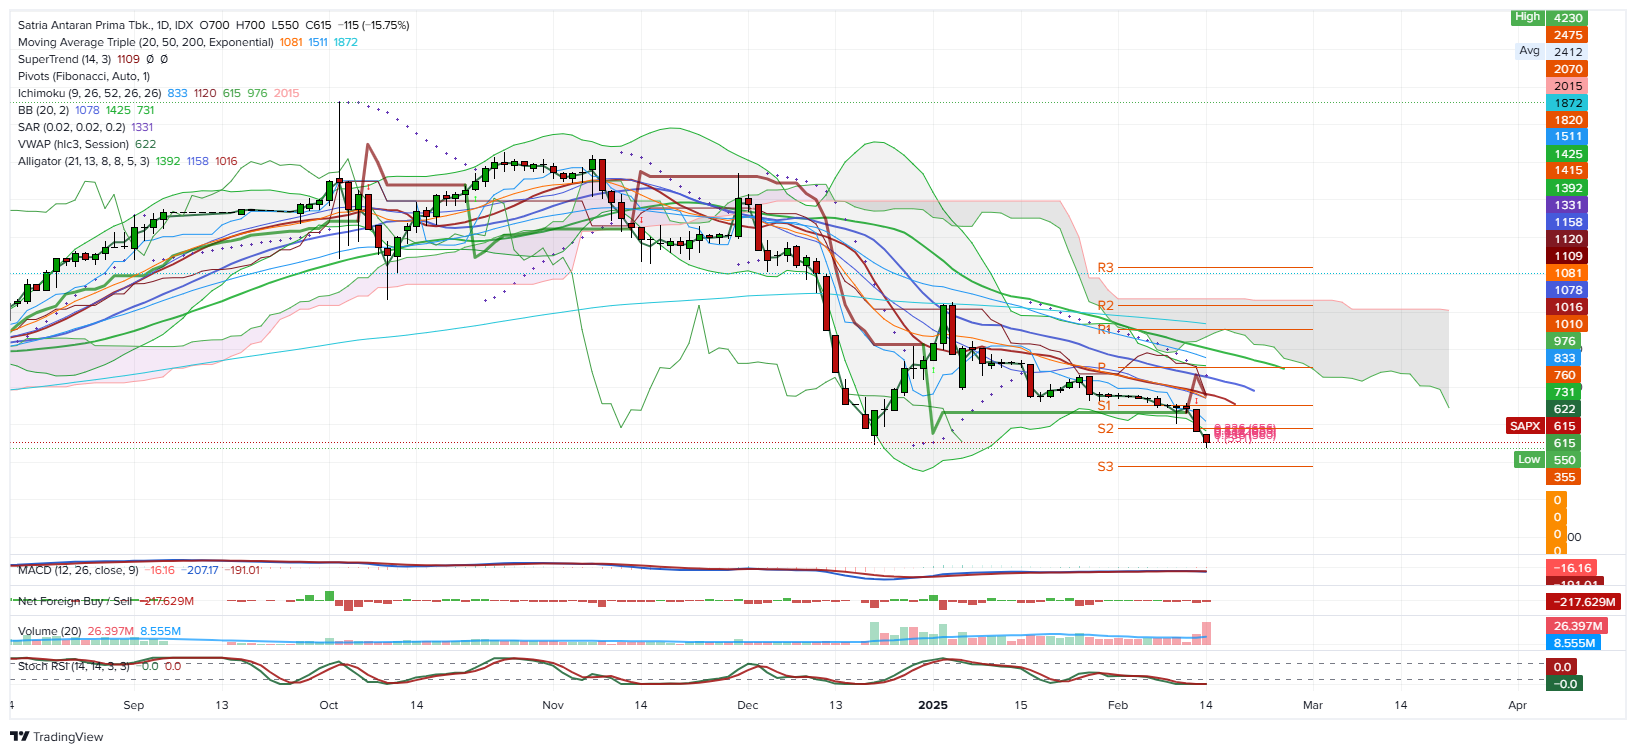
Task: Click Dec on the time axis
Action: [x=747, y=705]
